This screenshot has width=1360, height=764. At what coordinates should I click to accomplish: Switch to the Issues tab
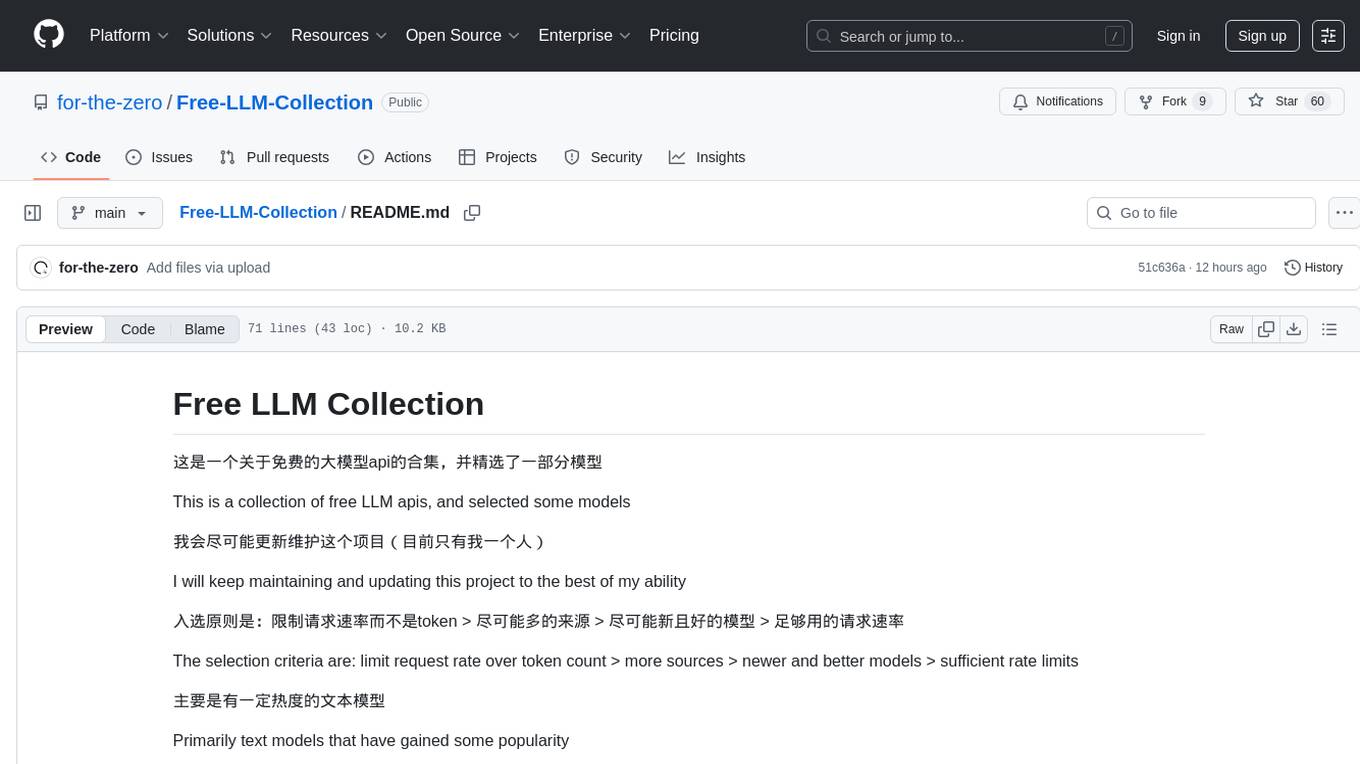(159, 157)
